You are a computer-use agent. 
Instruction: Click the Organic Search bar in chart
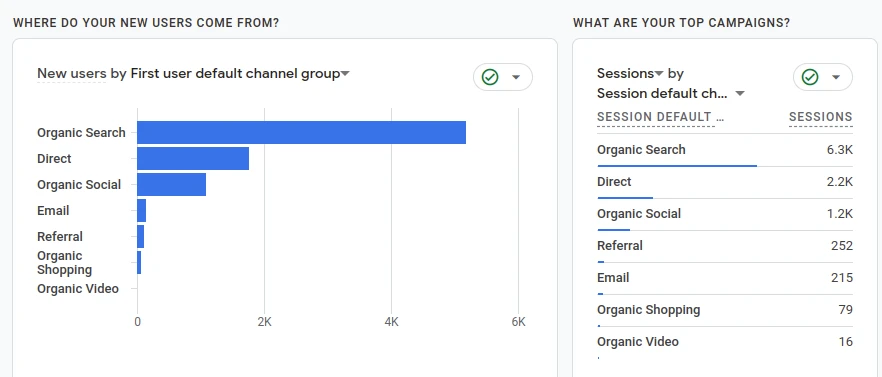[302, 132]
